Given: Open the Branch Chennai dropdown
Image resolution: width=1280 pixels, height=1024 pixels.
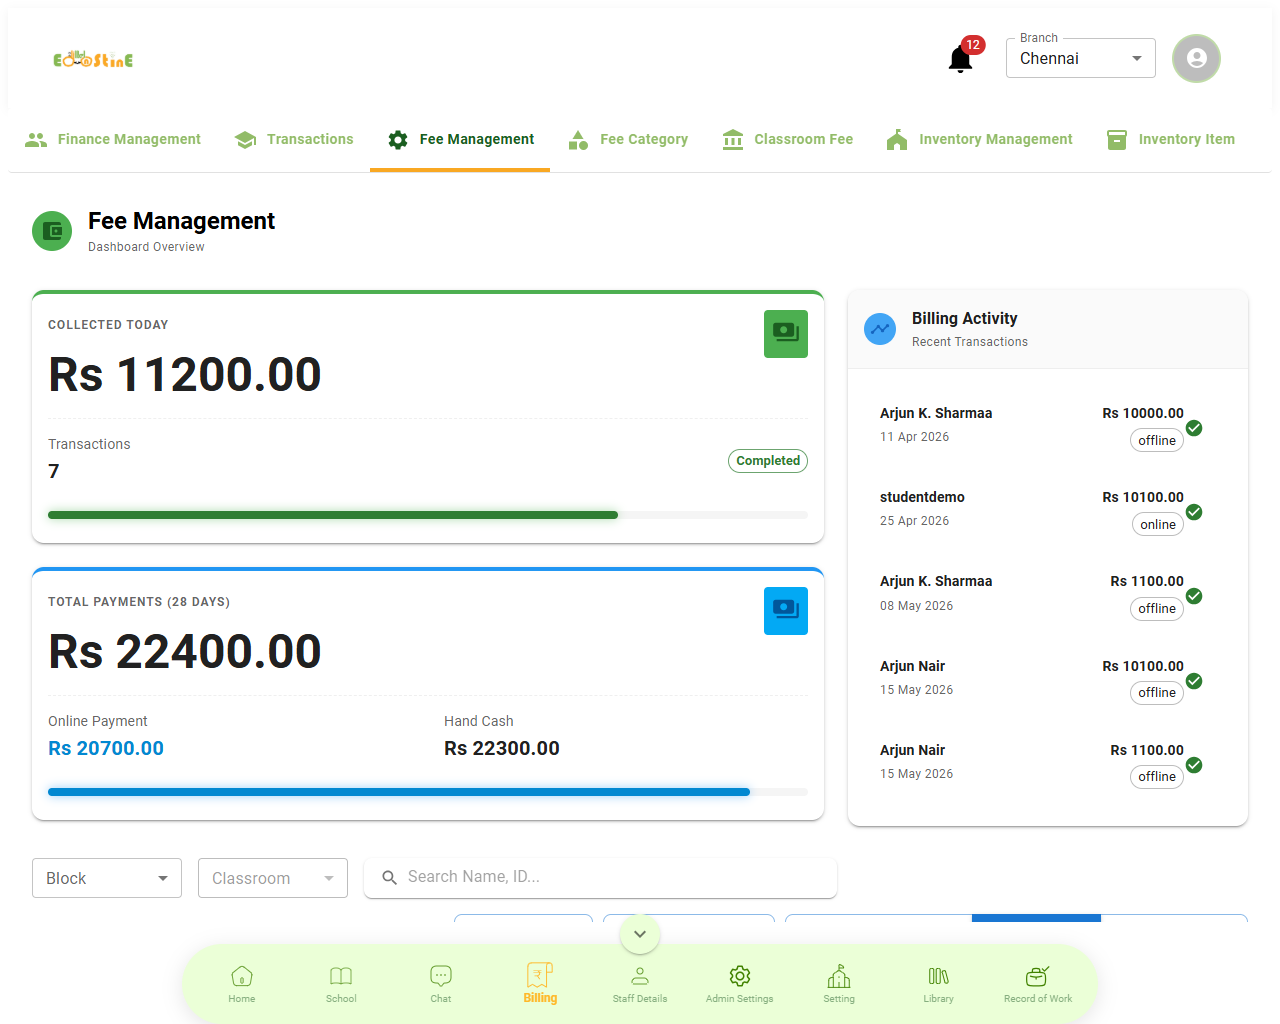Looking at the screenshot, I should 1081,58.
